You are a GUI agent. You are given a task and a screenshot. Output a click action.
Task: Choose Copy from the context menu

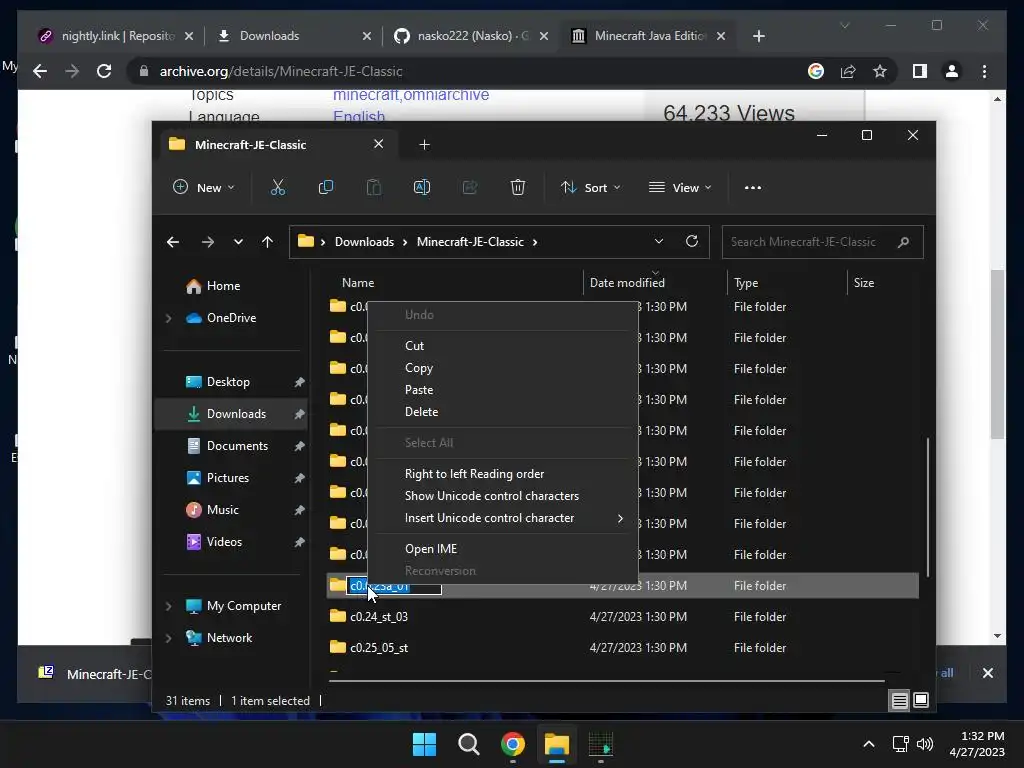click(503, 368)
